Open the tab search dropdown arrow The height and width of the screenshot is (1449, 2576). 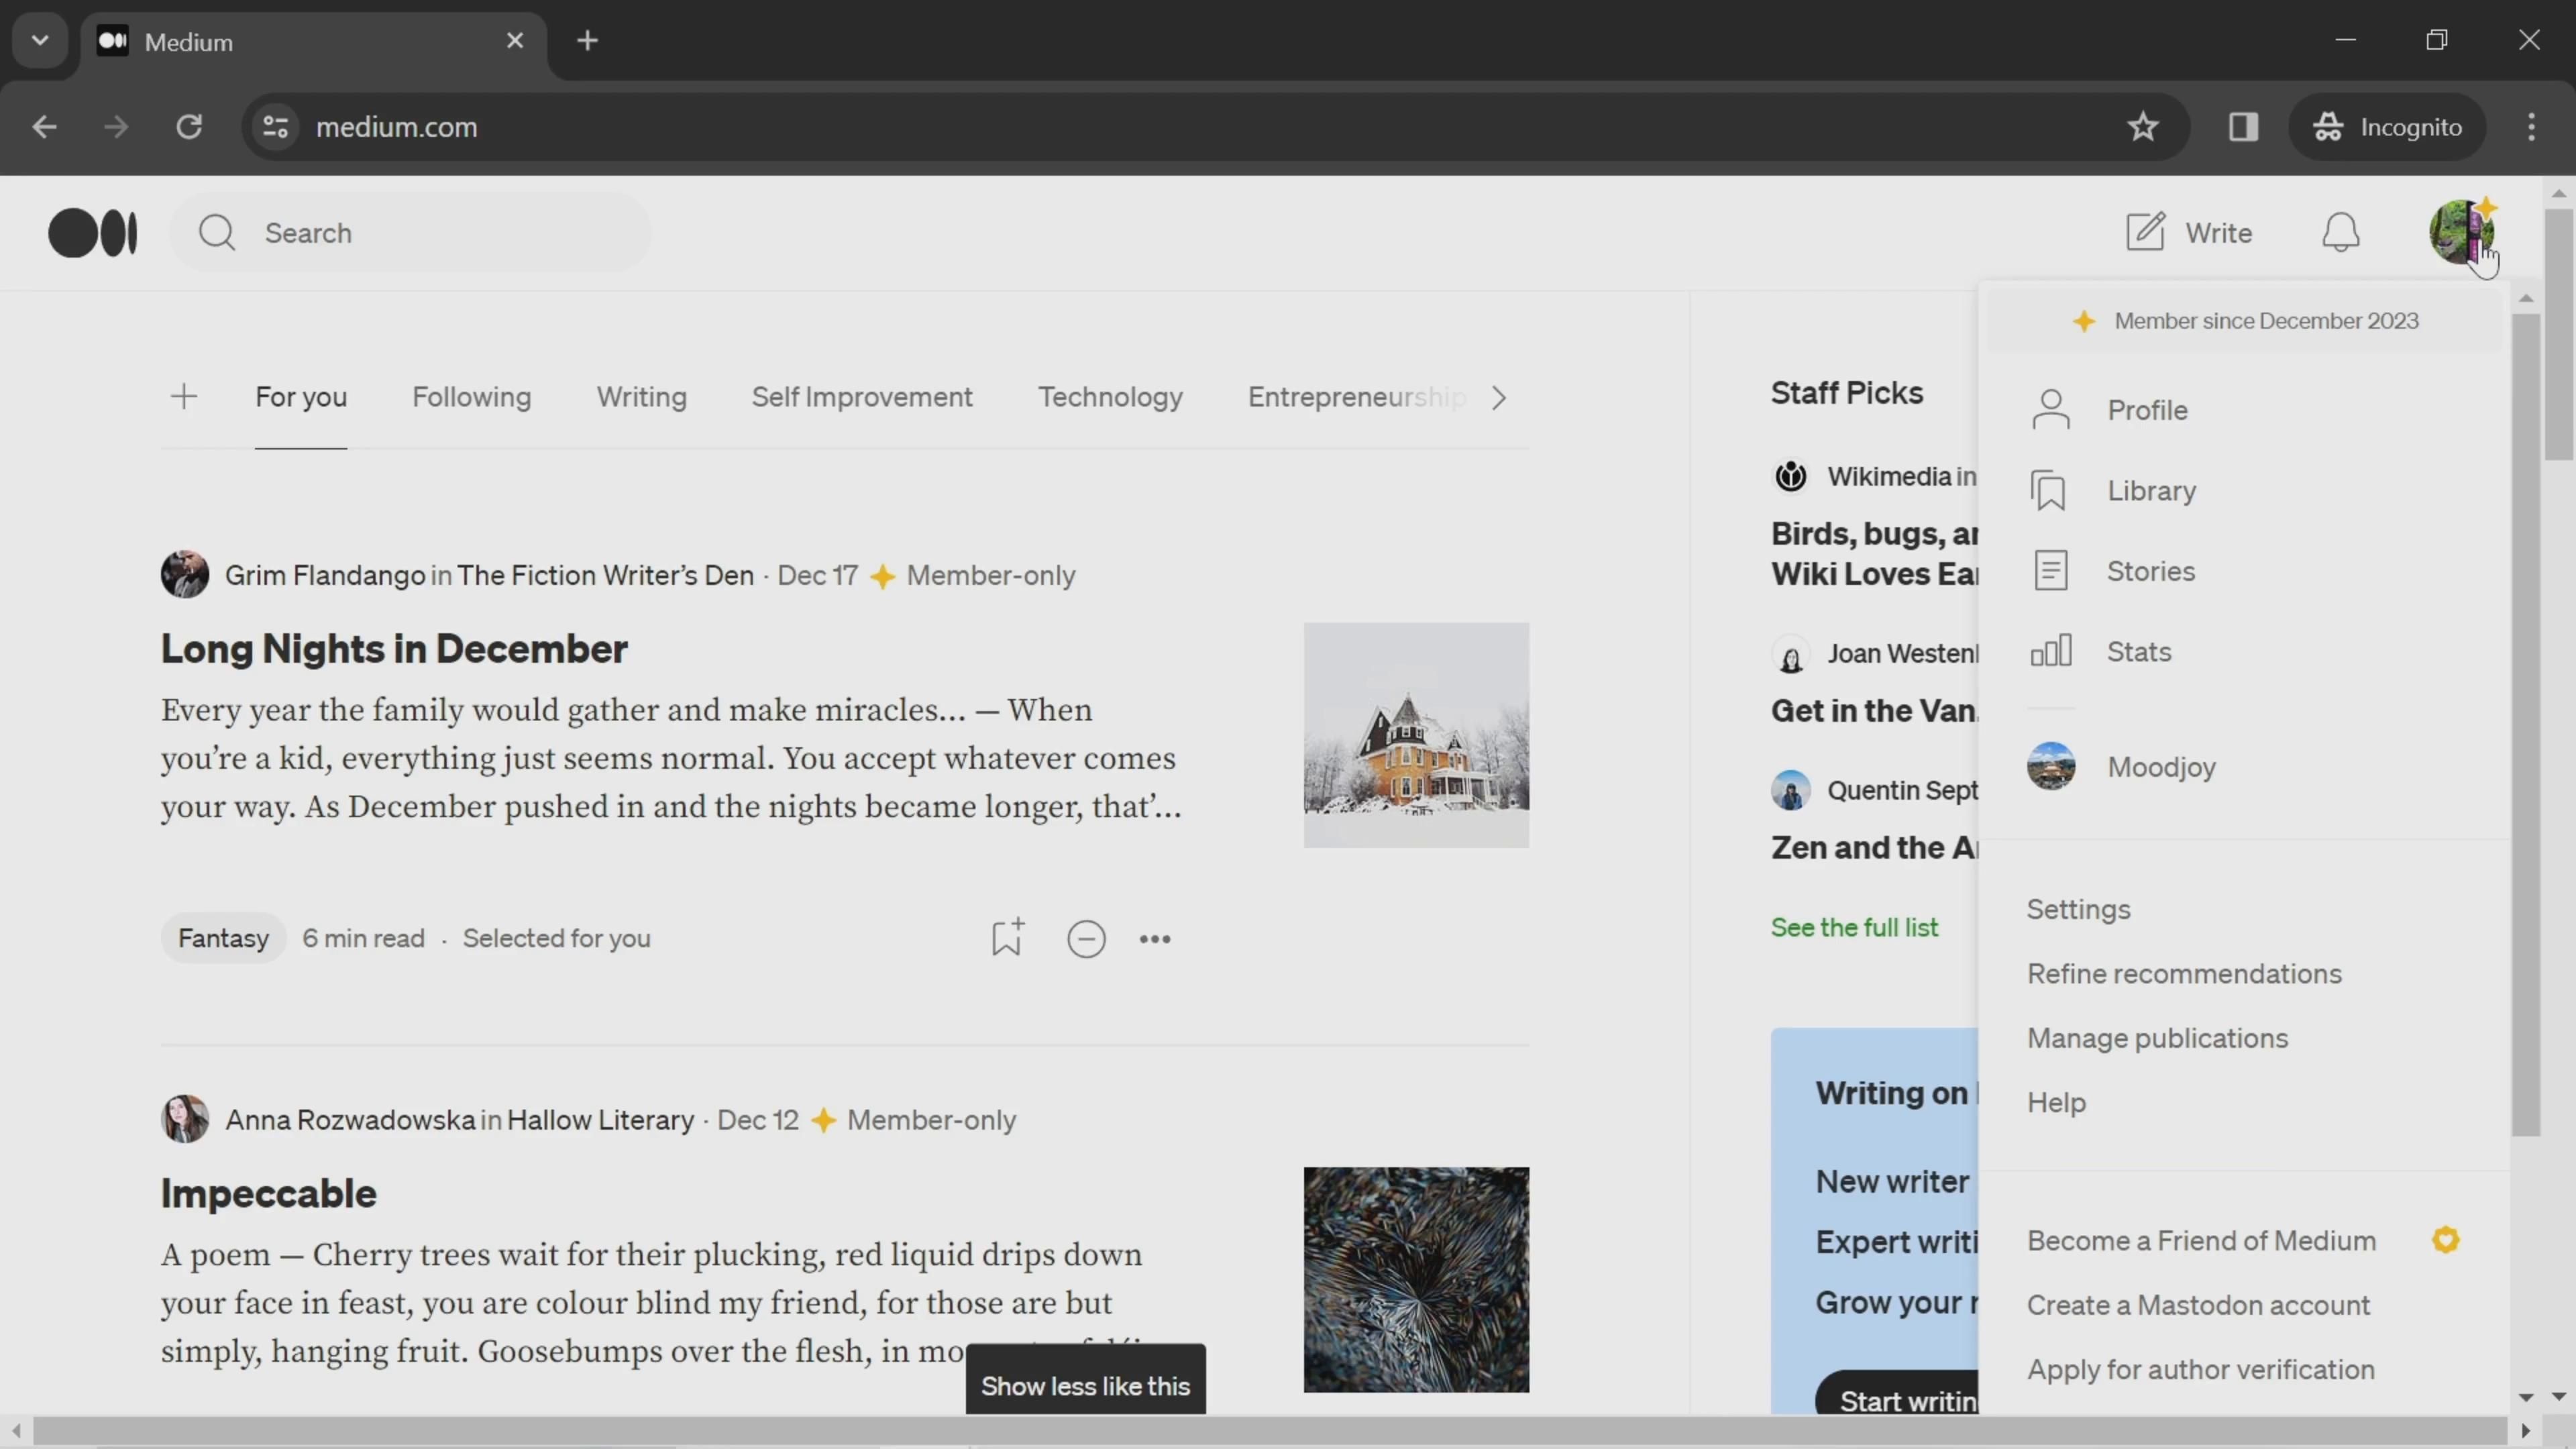click(40, 41)
